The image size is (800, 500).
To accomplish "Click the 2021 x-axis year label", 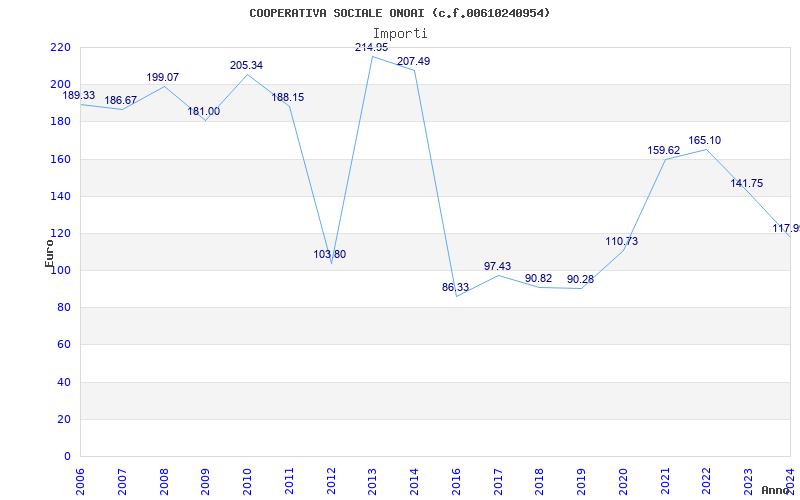I will [x=665, y=482].
